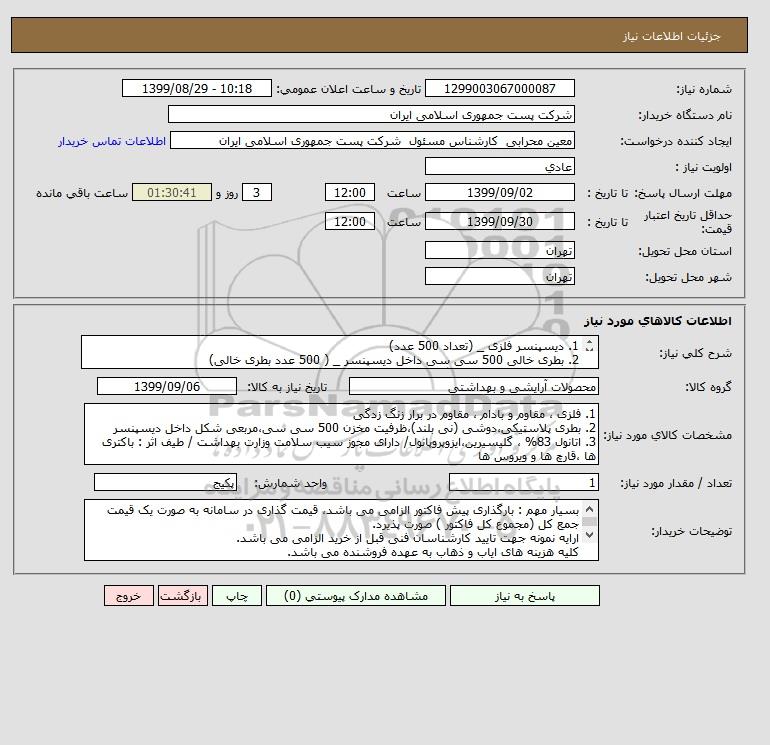Viewport: 770px width, 745px height.
Task: Click the 'ساعت باقی مانده' label
Action: [82, 193]
